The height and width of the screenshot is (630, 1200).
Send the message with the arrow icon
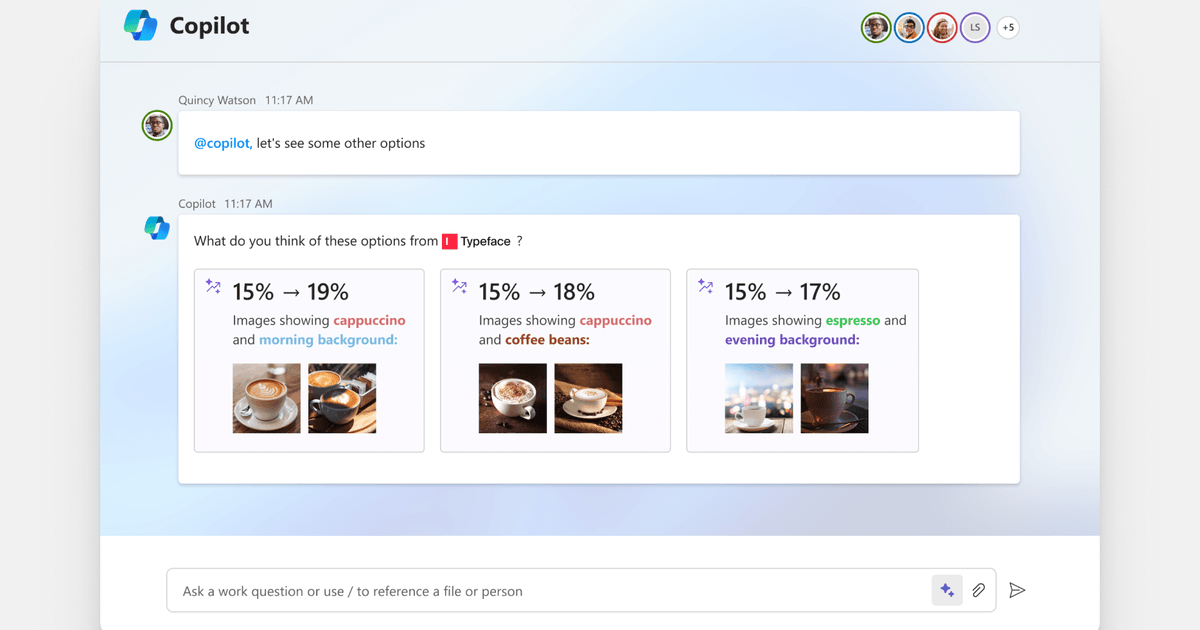[x=1017, y=590]
